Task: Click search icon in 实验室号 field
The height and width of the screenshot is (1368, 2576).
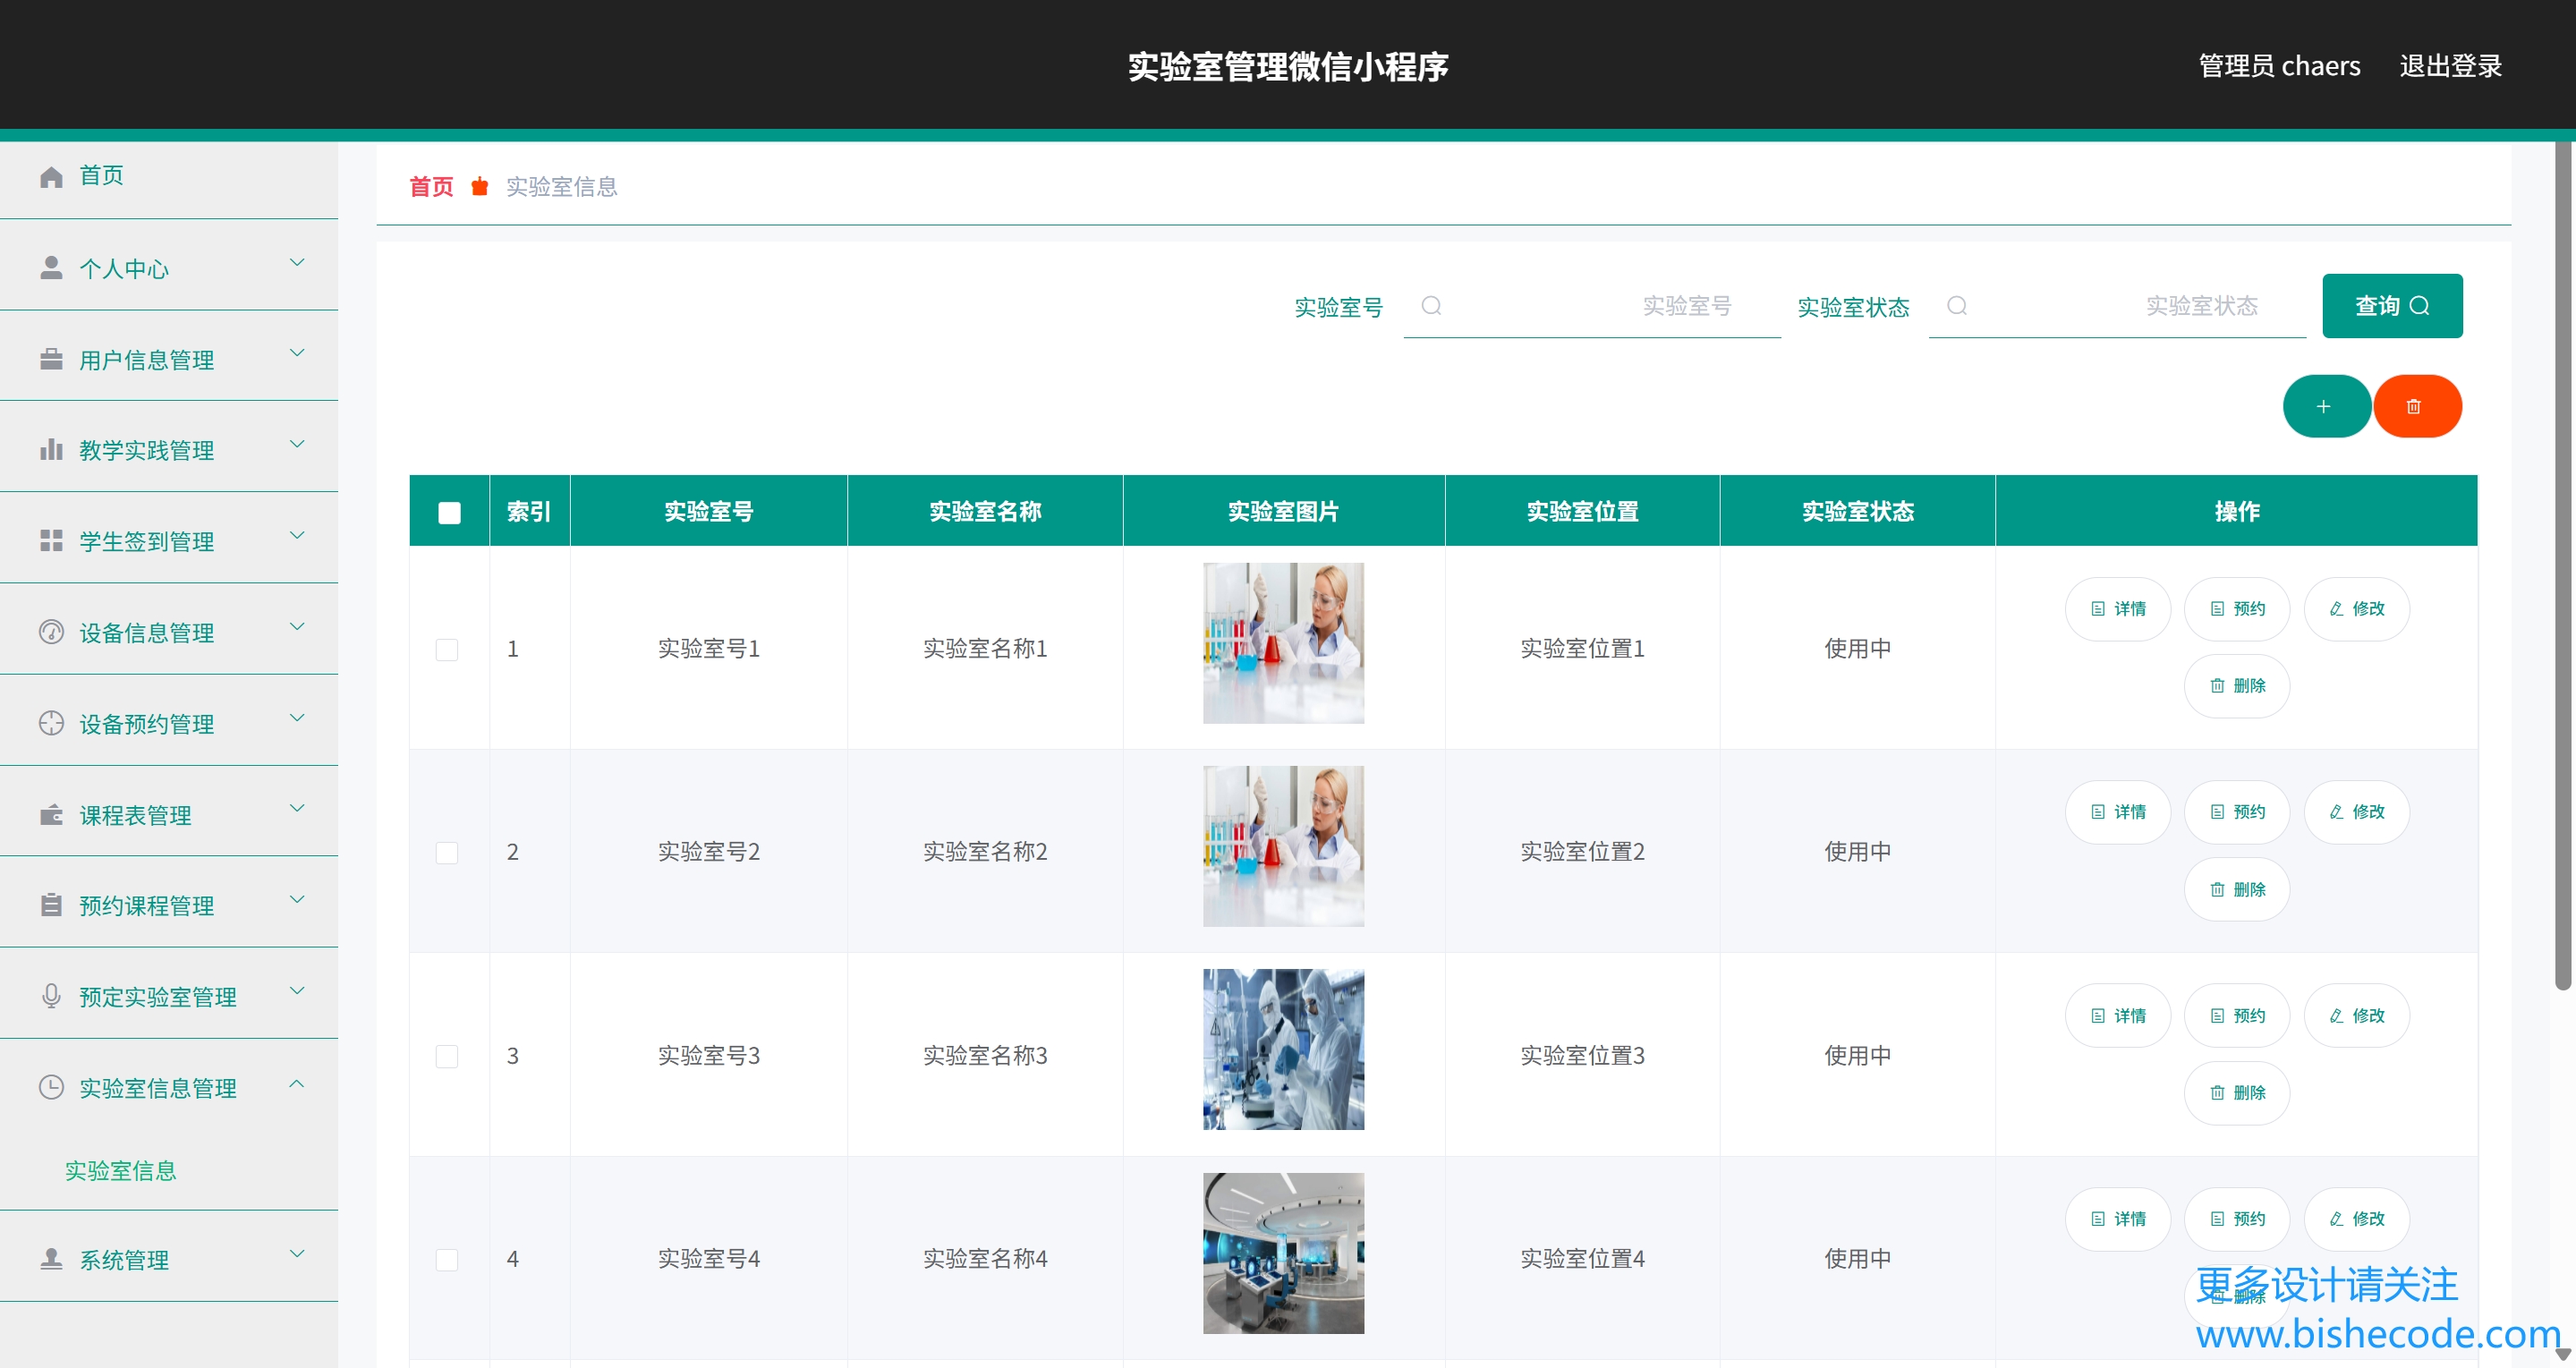Action: point(1431,306)
